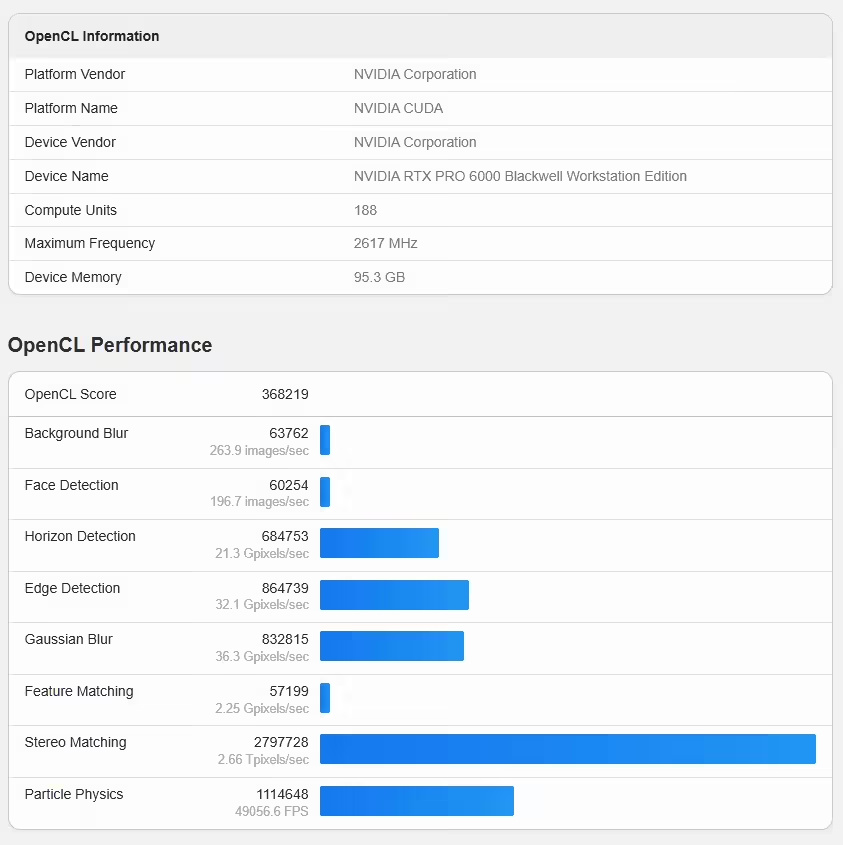
Task: Click the Stereo Matching label
Action: pyautogui.click(x=75, y=743)
